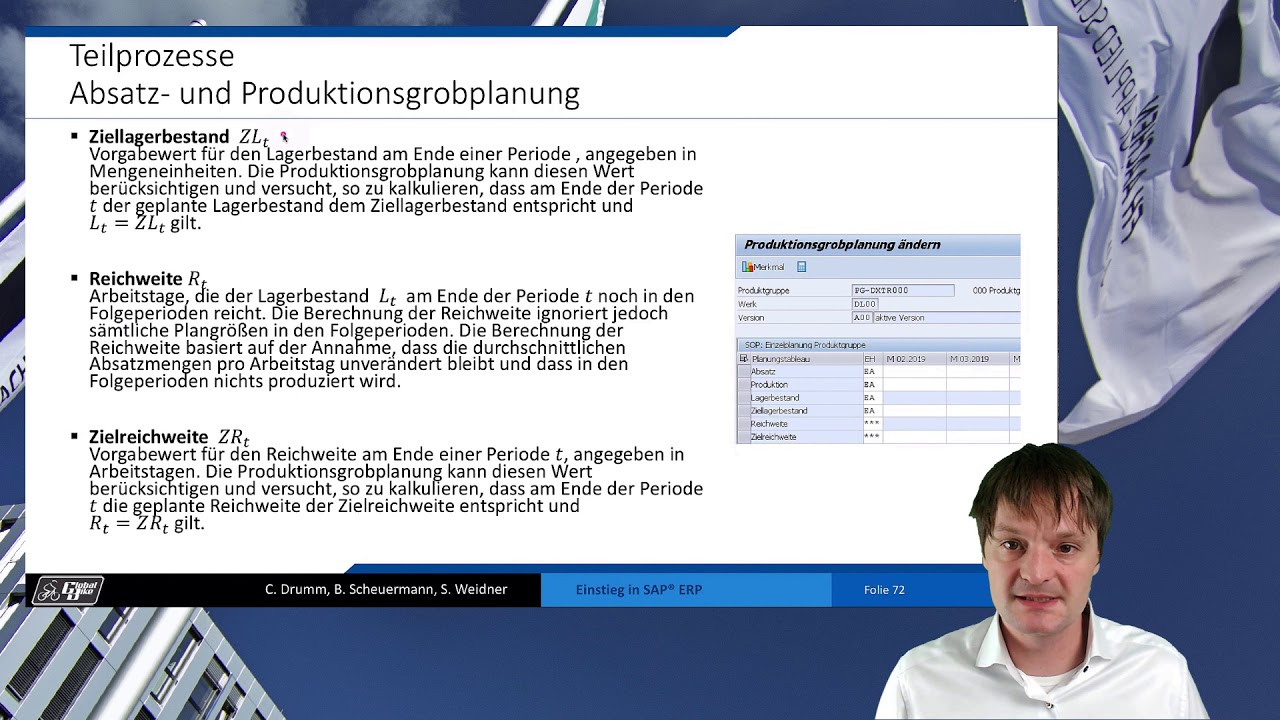Image resolution: width=1280 pixels, height=720 pixels.
Task: Click the bold heading 'Reichweite' on the slide
Action: click(136, 279)
